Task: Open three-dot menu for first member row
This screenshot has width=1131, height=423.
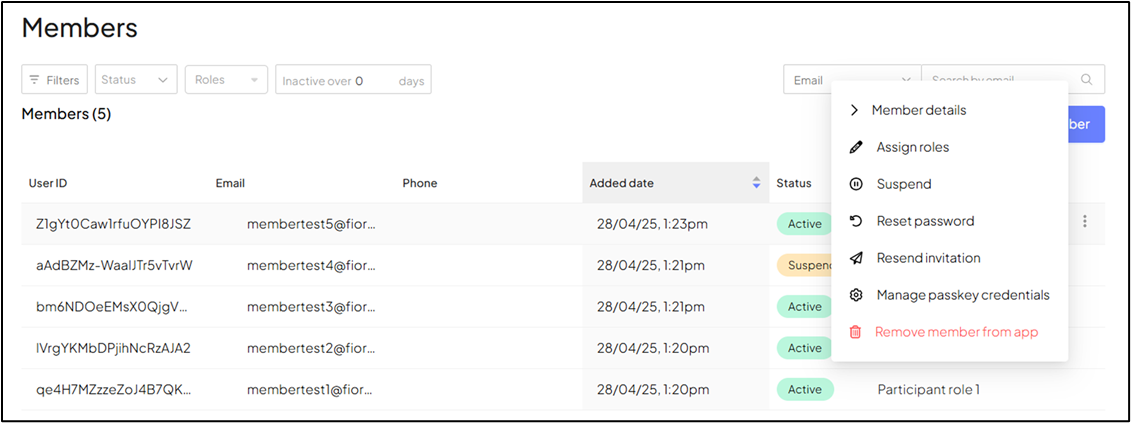Action: [x=1085, y=222]
